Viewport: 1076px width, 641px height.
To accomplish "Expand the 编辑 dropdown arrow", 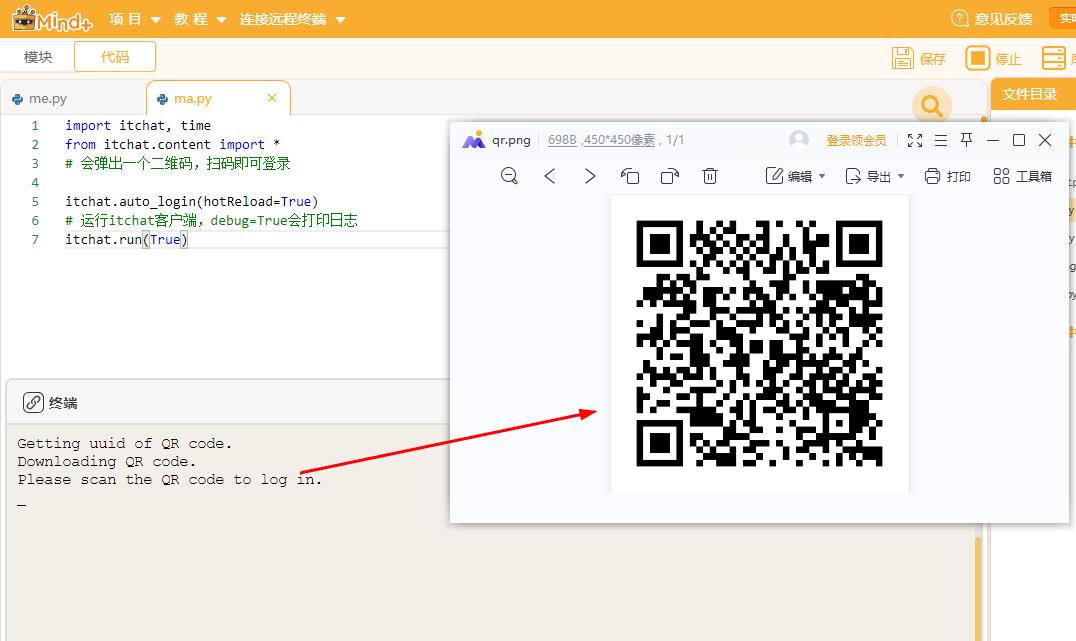I will click(x=822, y=176).
